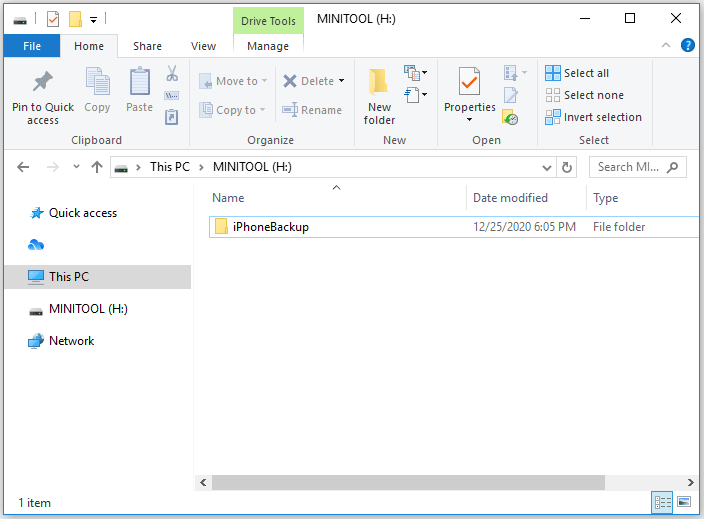Click the Delete X icon
The image size is (704, 519).
coord(290,81)
